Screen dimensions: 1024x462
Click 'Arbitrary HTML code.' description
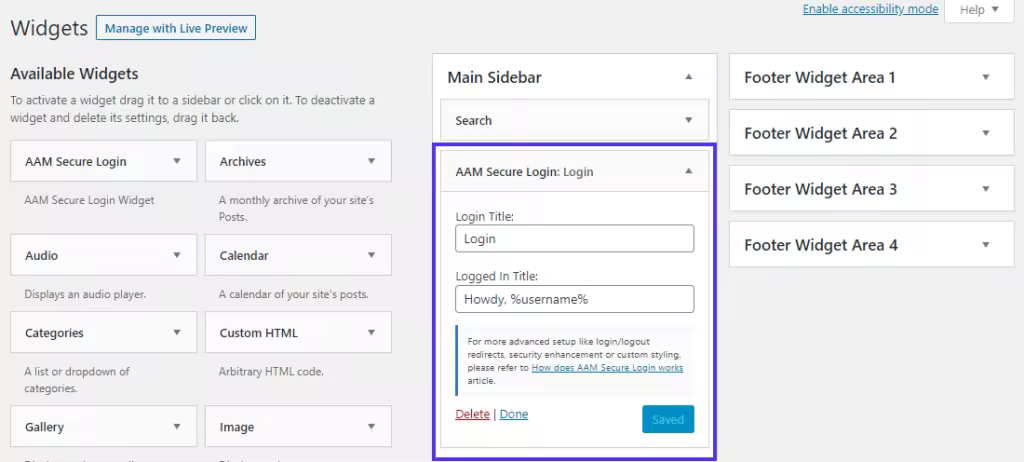coord(272,372)
